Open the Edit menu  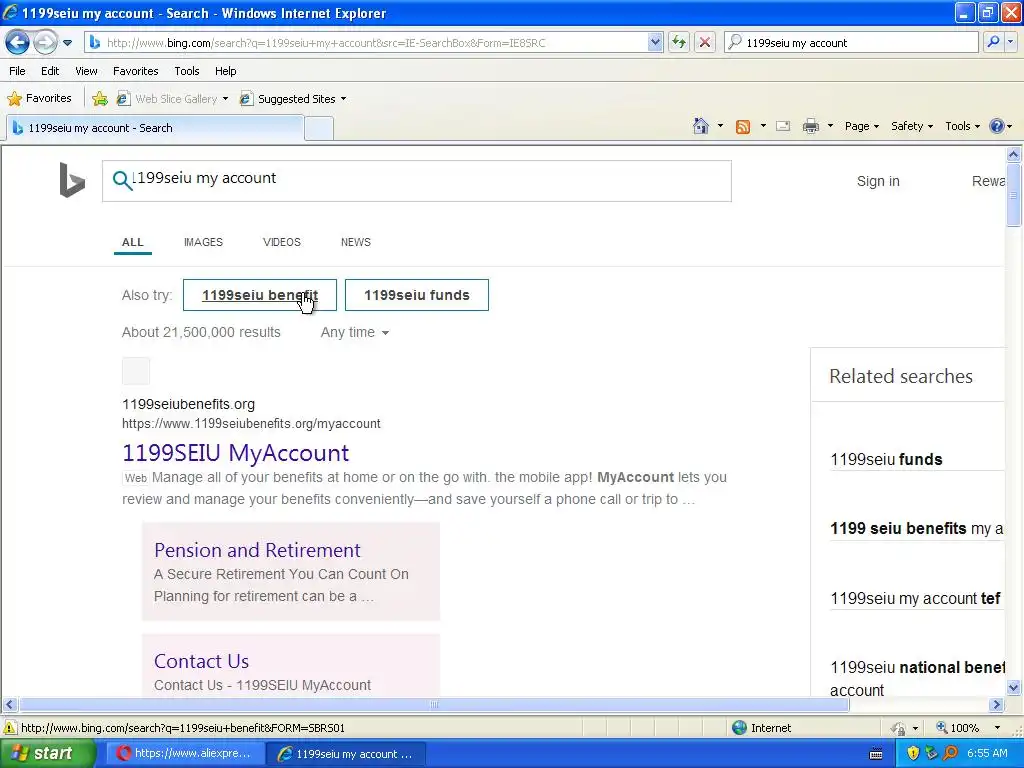point(50,71)
